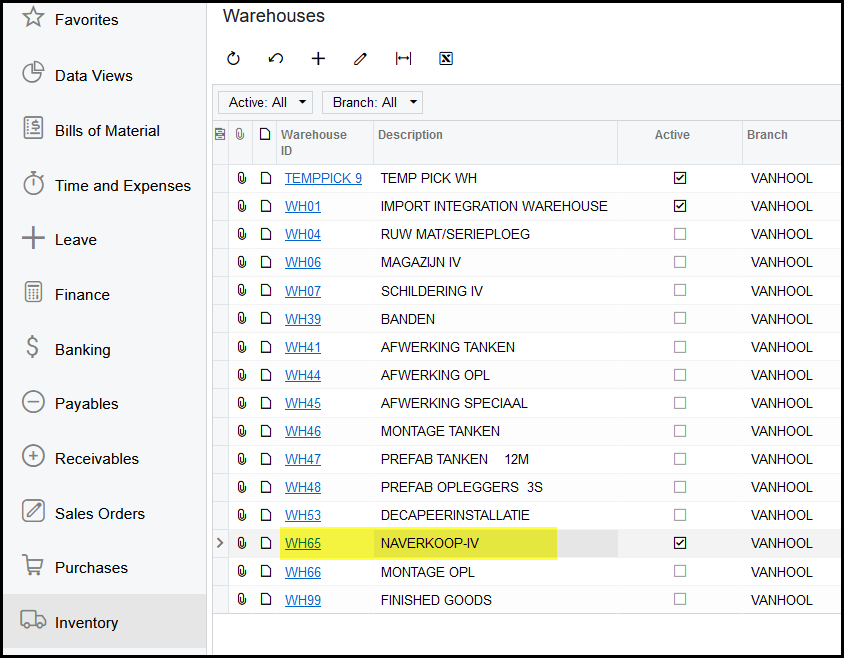Open the TEMPPICK 9 warehouse link
Viewport: 844px width, 658px height.
pos(323,178)
